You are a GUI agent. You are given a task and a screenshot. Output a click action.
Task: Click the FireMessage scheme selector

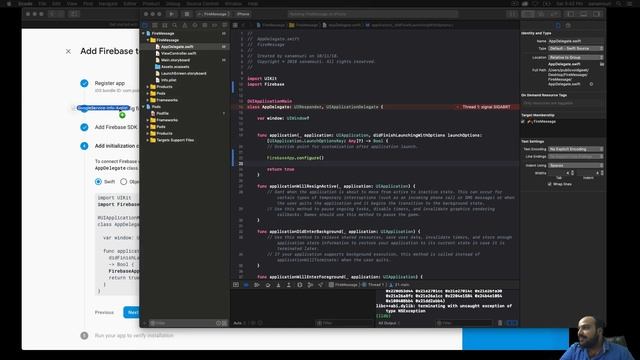coord(213,14)
